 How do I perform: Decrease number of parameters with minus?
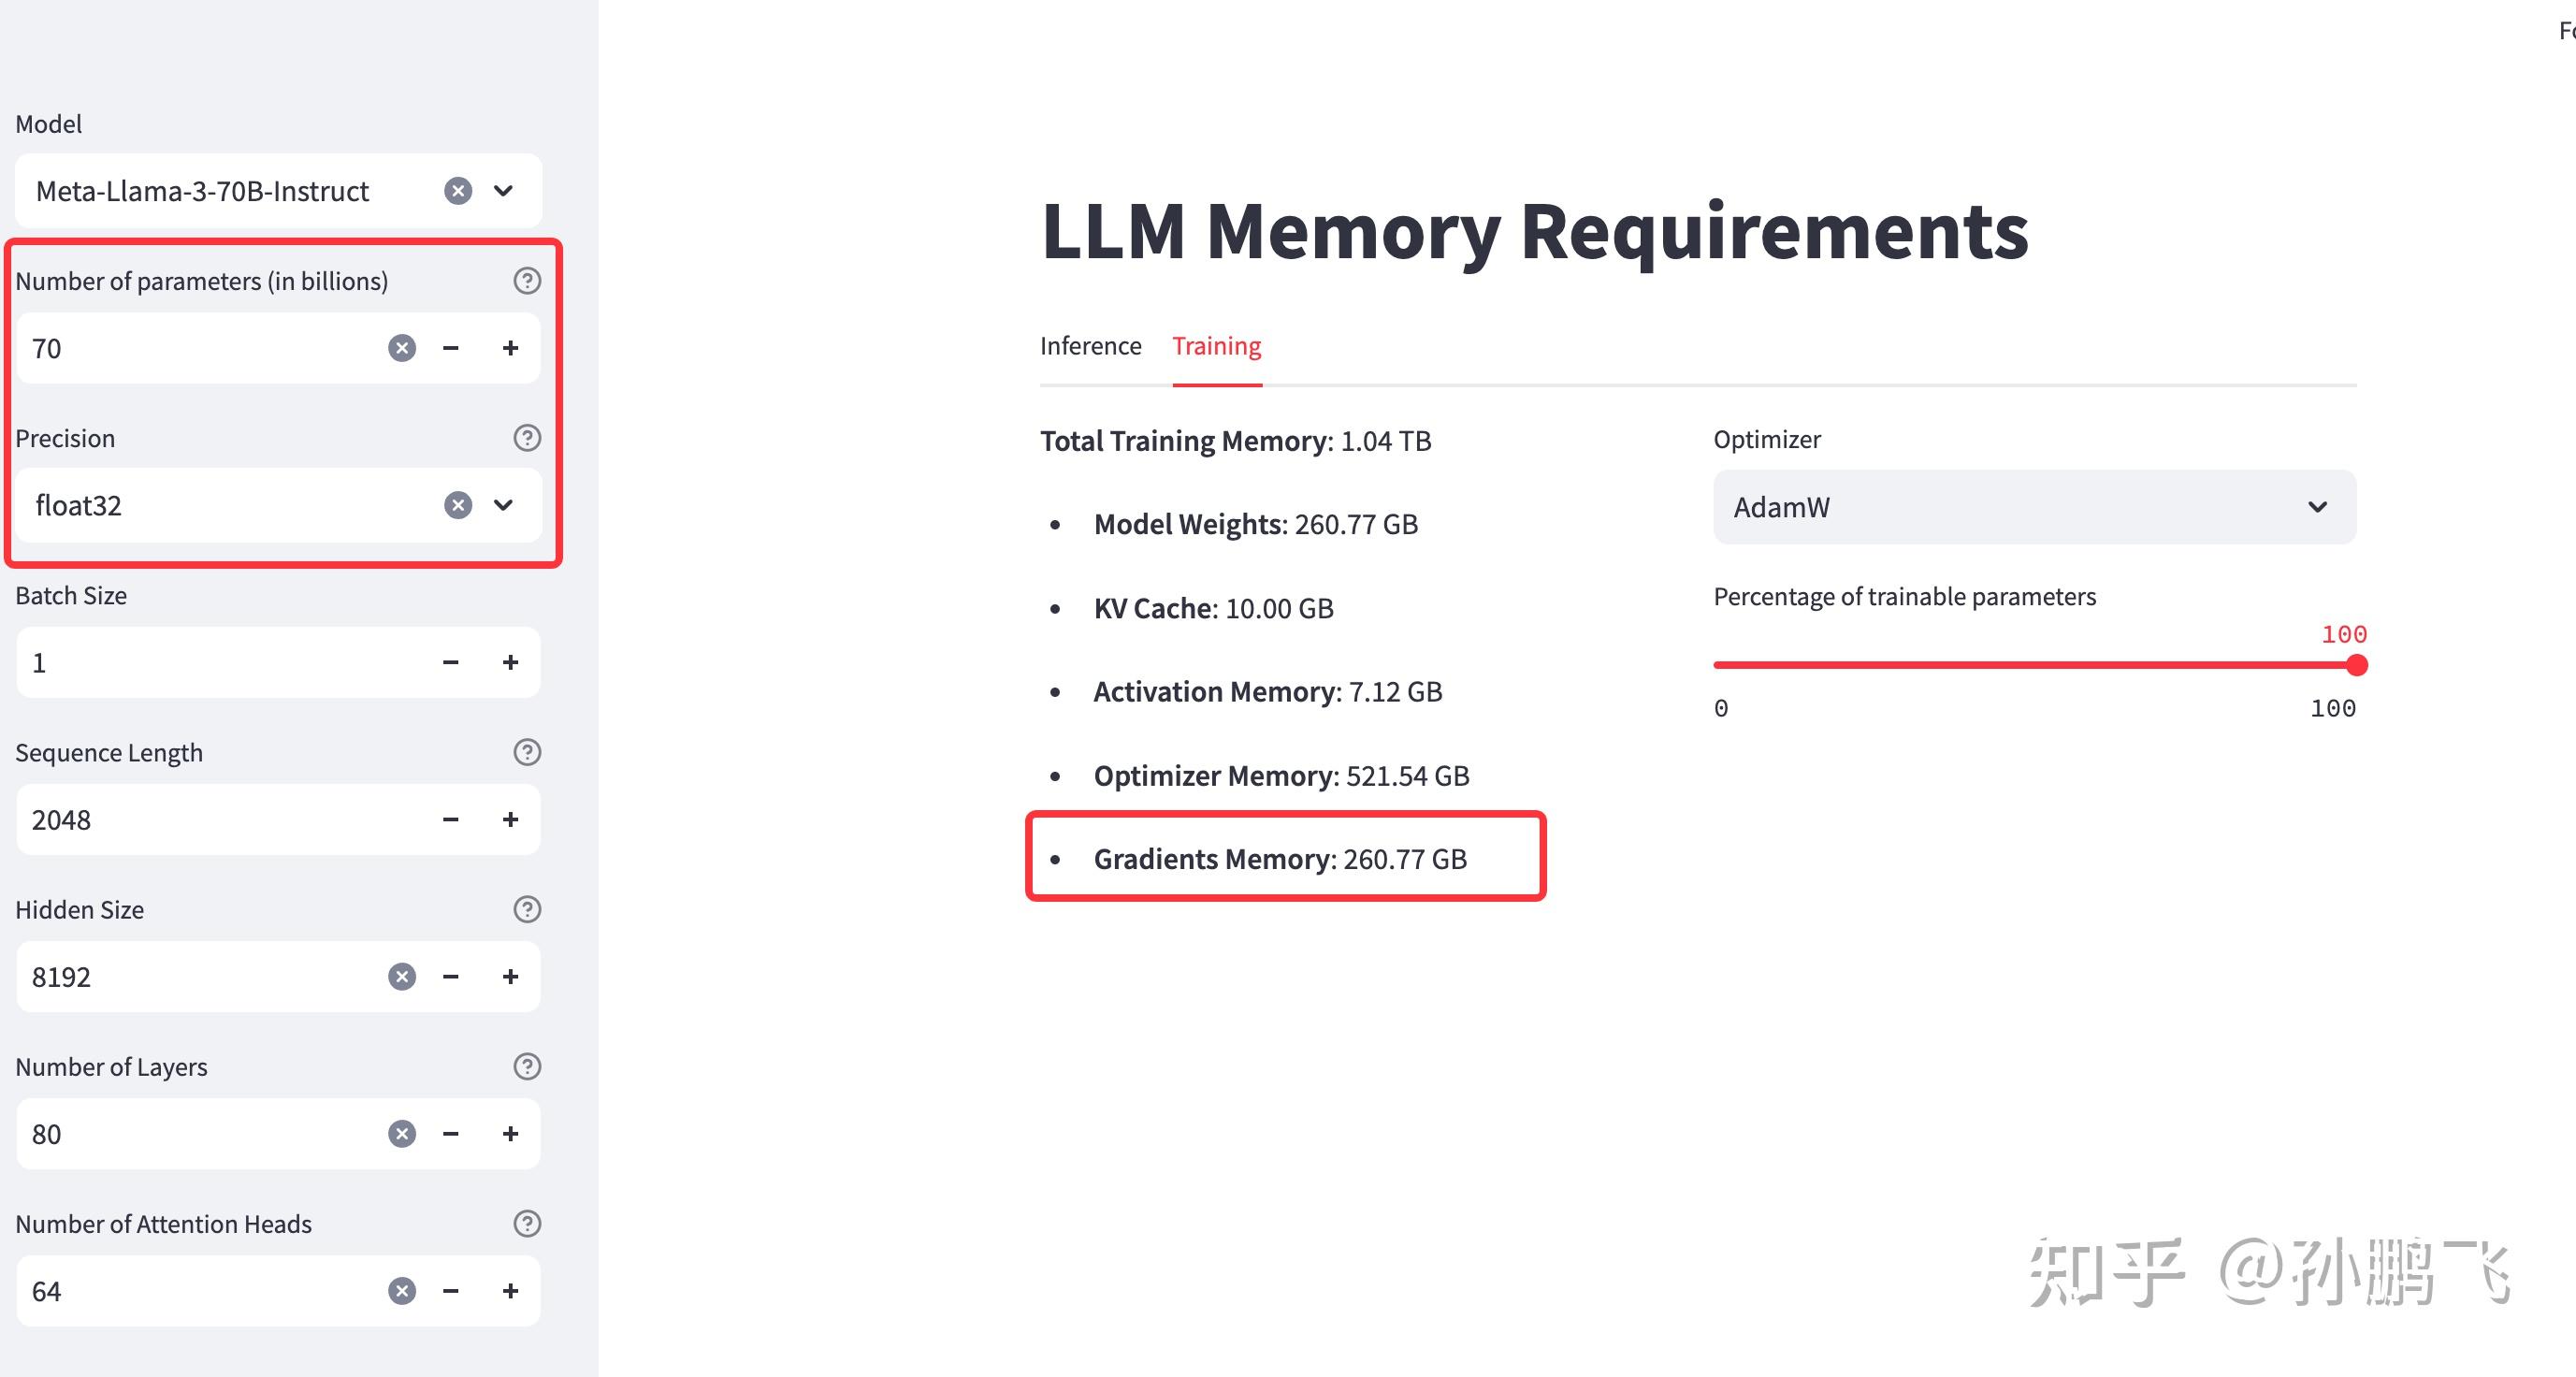(x=451, y=348)
